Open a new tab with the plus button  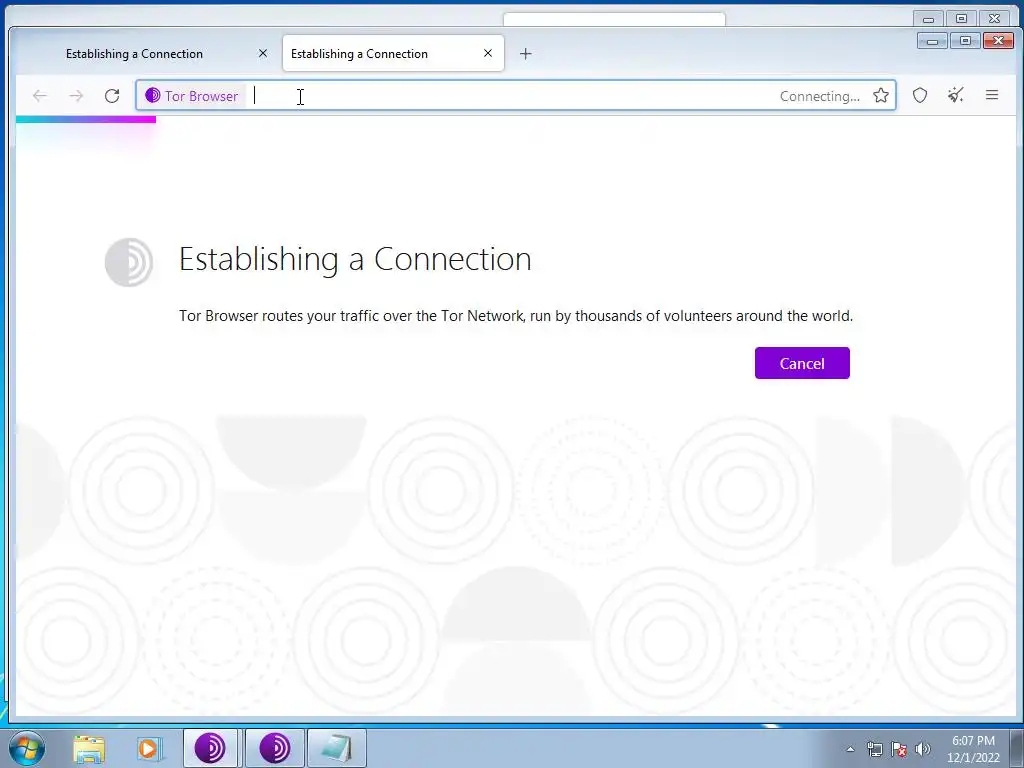pos(526,54)
